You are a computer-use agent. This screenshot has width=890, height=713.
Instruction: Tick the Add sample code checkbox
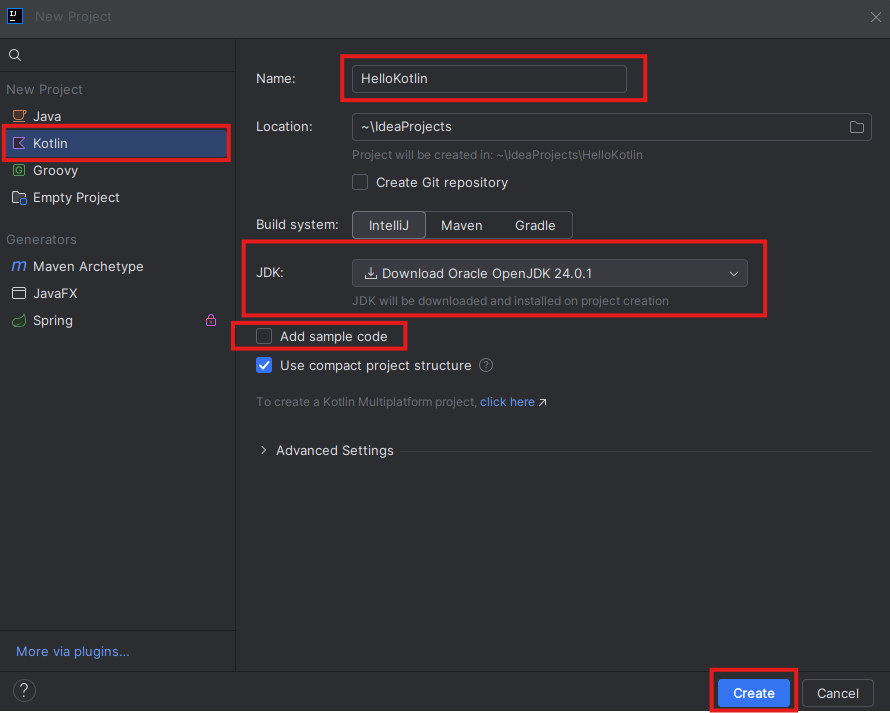[x=264, y=336]
